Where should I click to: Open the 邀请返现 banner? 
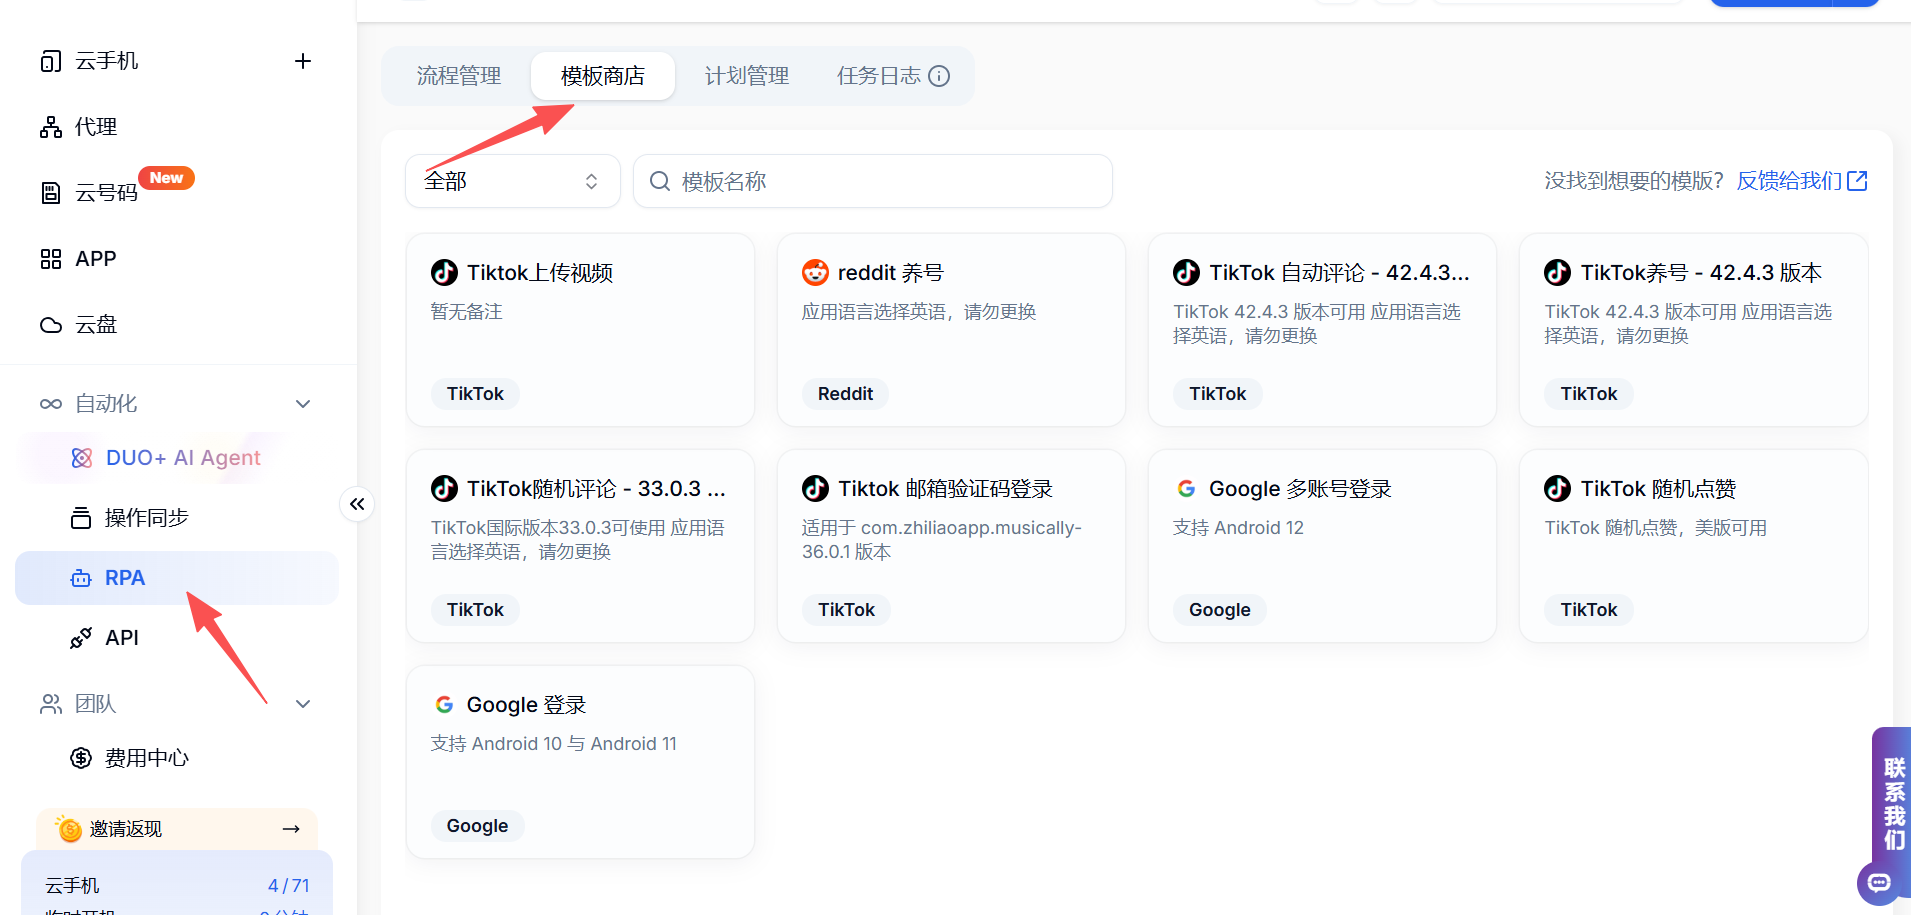tap(177, 829)
